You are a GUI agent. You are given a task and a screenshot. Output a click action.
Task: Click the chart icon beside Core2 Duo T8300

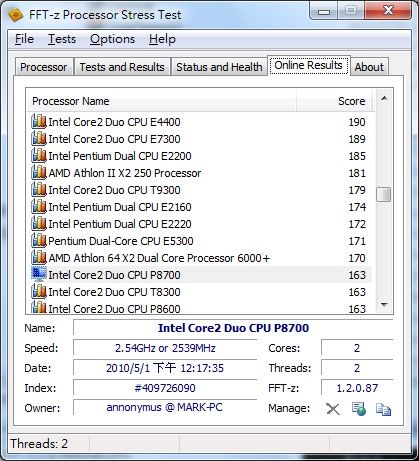pos(39,292)
